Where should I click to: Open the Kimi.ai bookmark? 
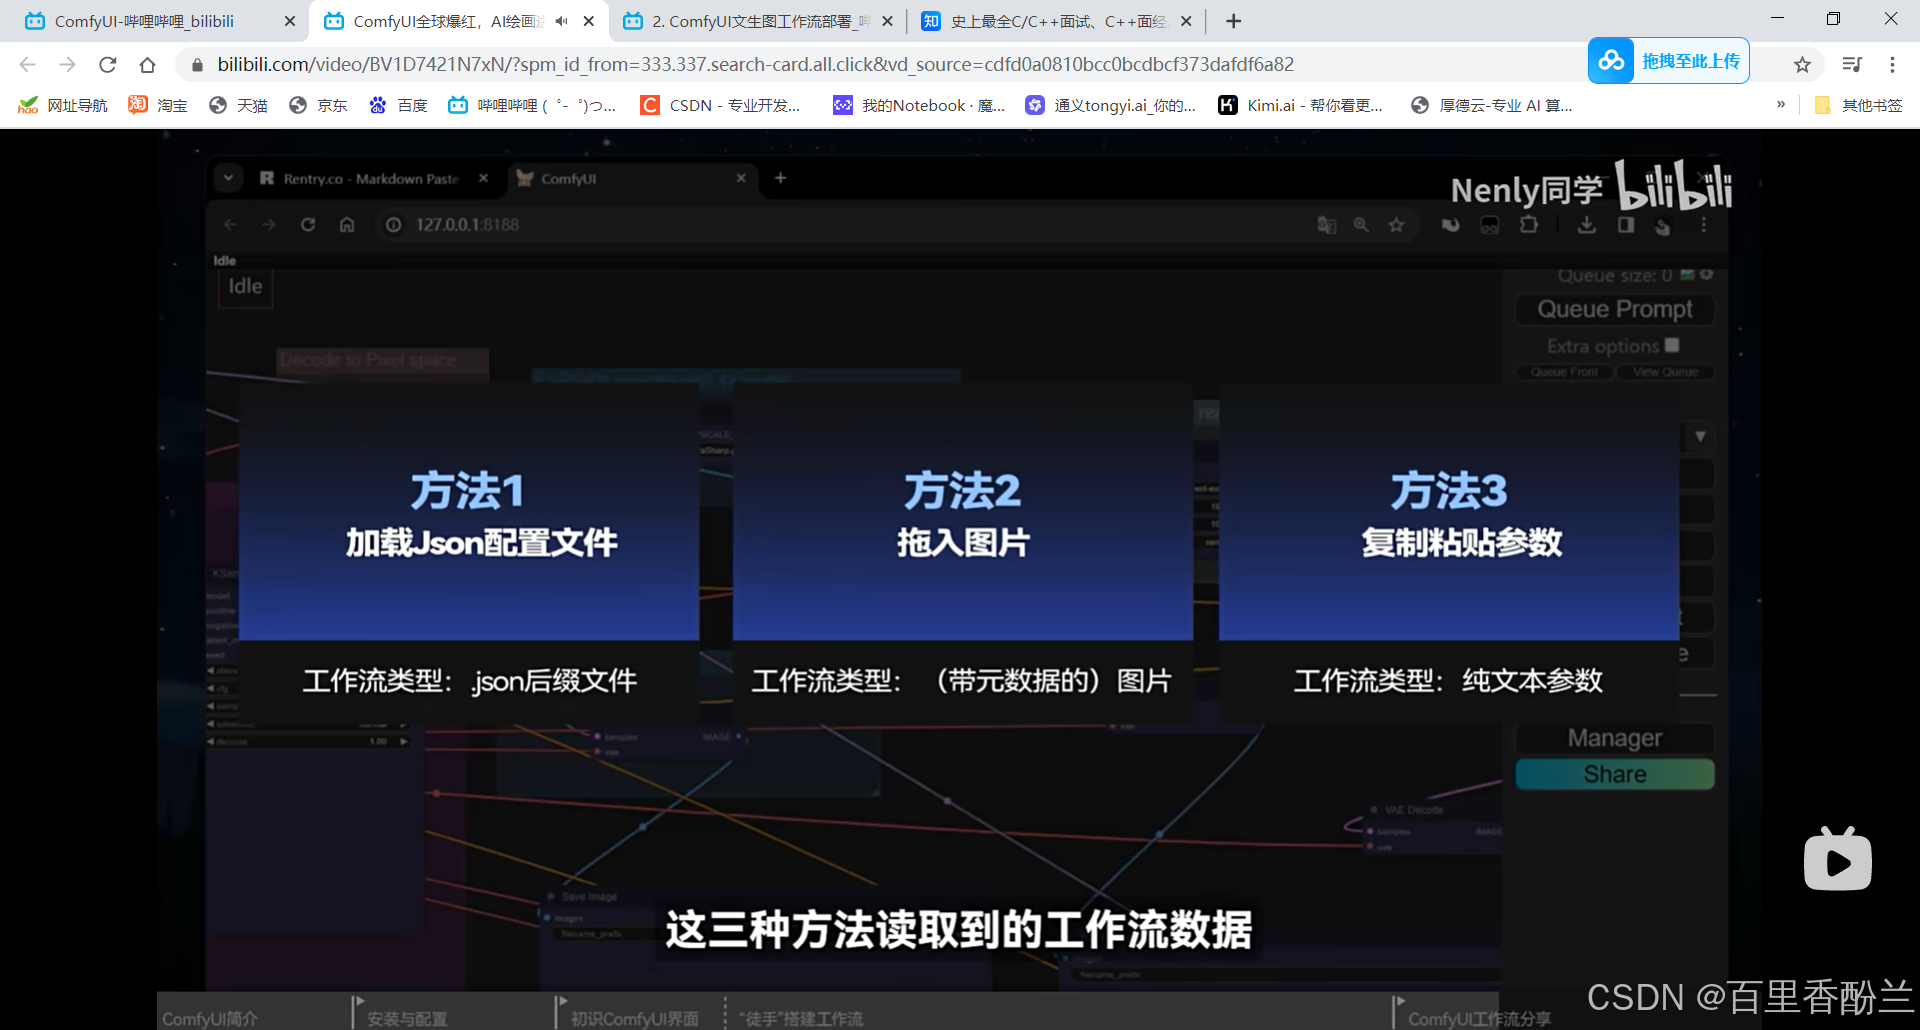[x=1301, y=105]
